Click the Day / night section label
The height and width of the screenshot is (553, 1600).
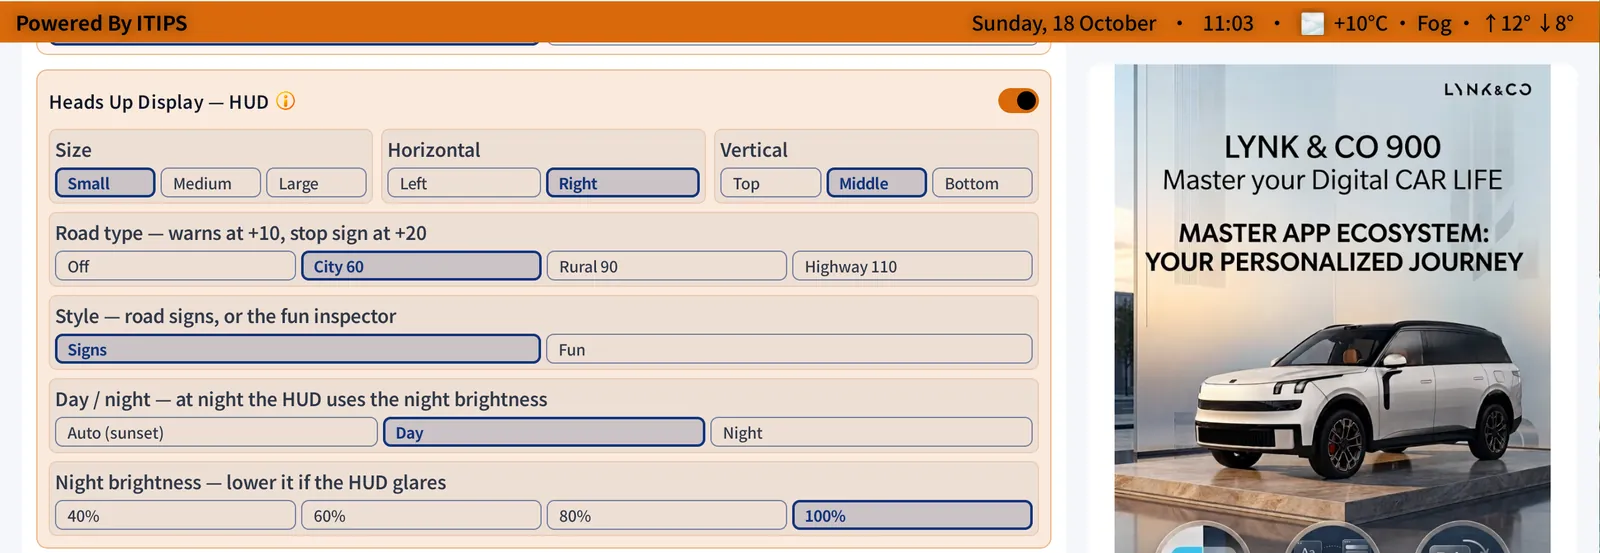click(301, 399)
